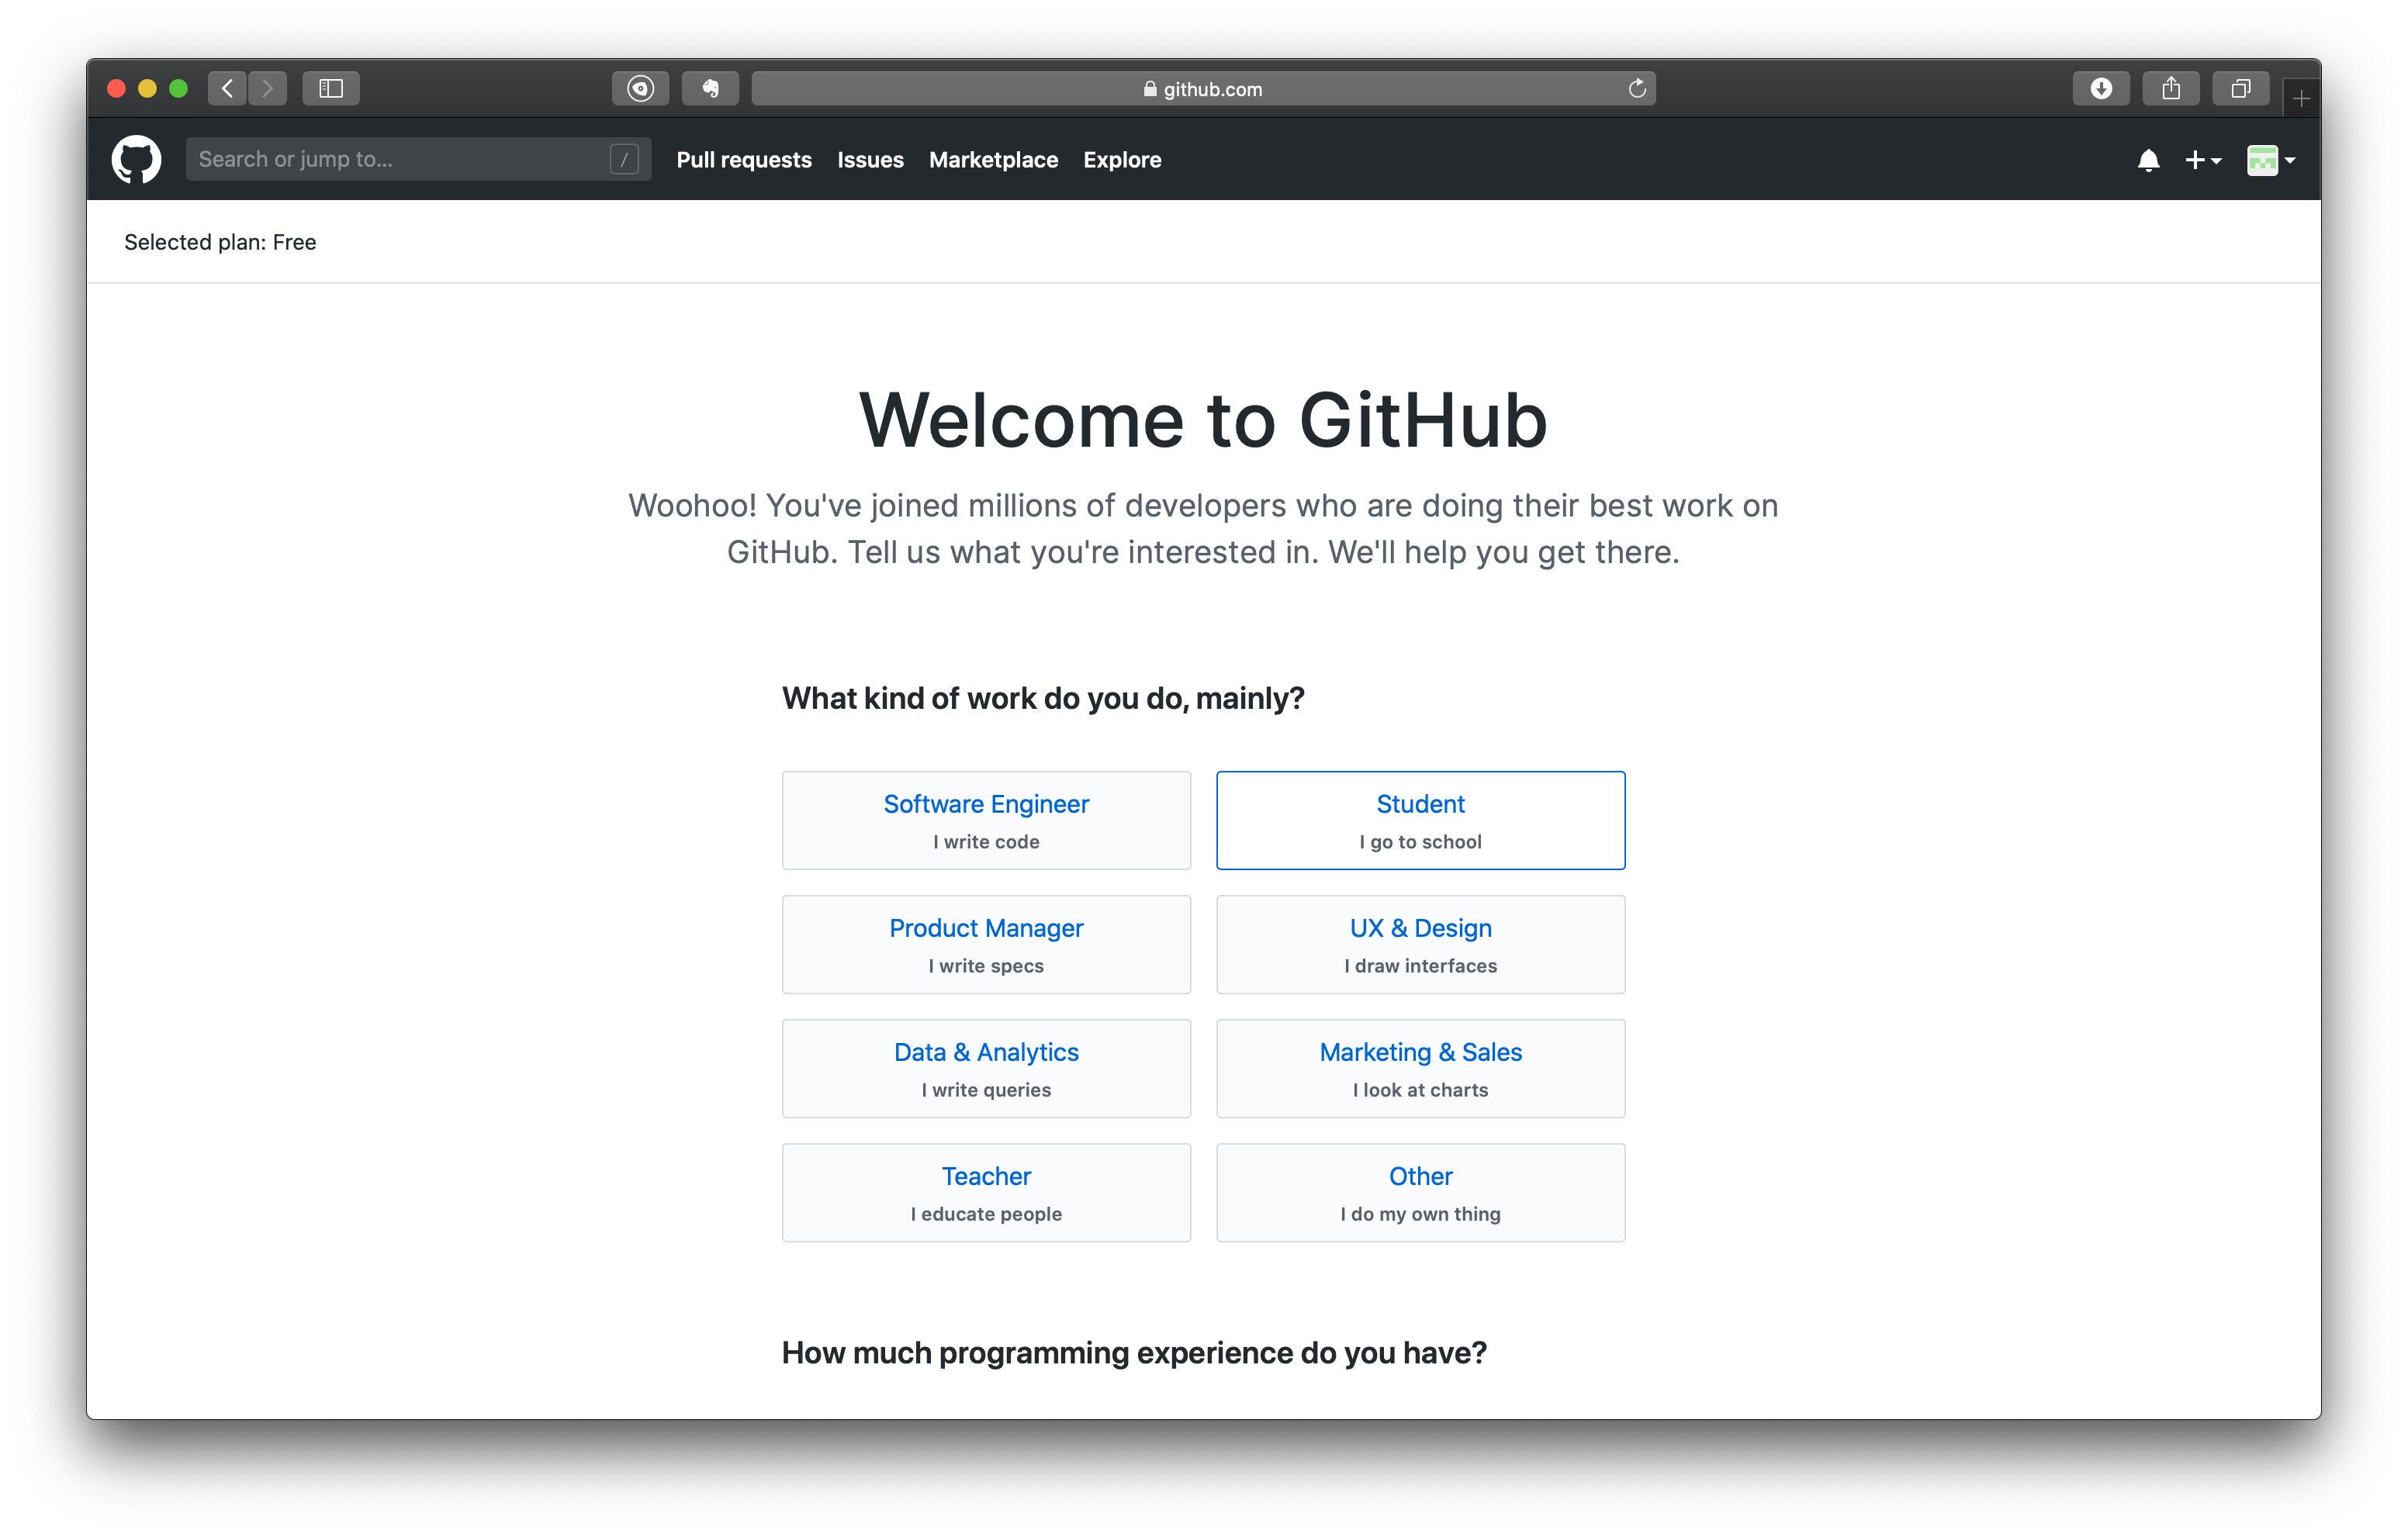Expand the plus create-new dropdown
The image size is (2408, 1534).
(2203, 160)
